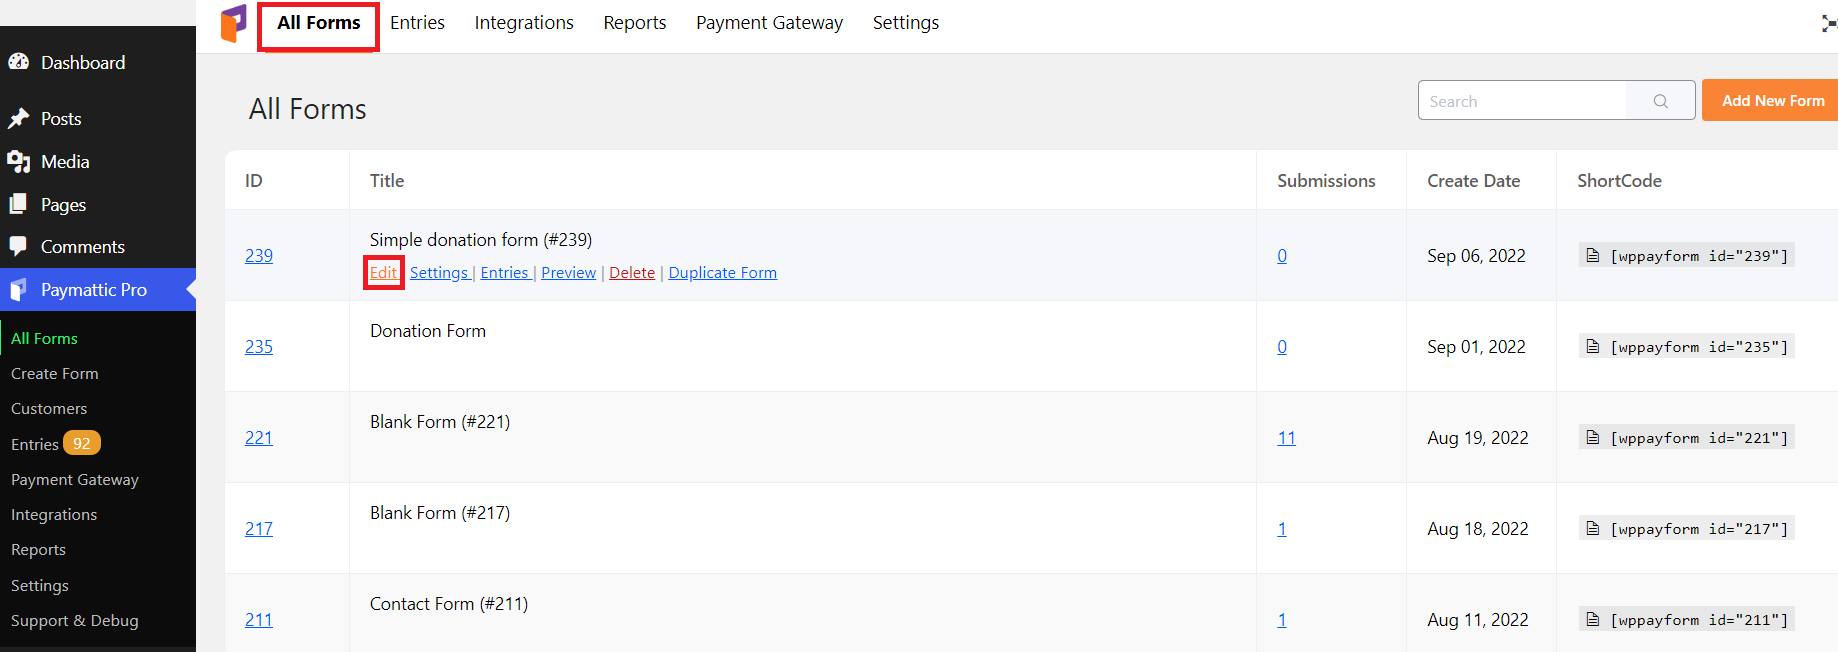Image resolution: width=1838 pixels, height=652 pixels.
Task: Open Comments in the WordPress sidebar
Action: tap(82, 247)
